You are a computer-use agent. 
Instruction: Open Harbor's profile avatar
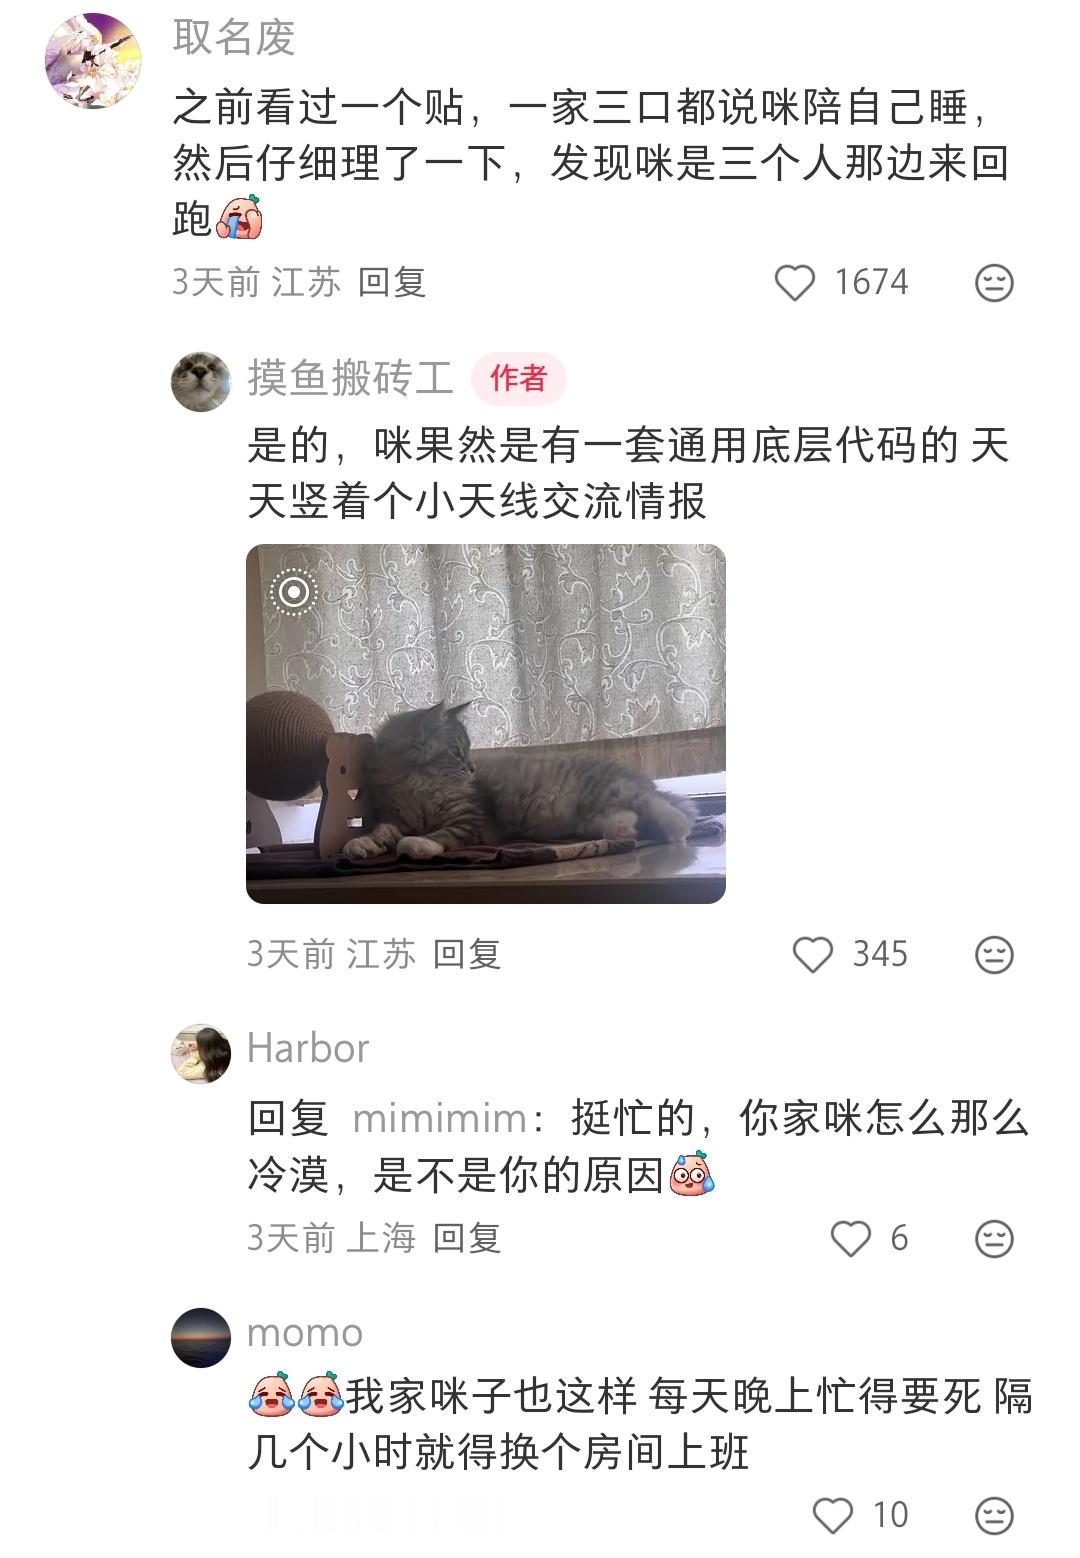201,1053
